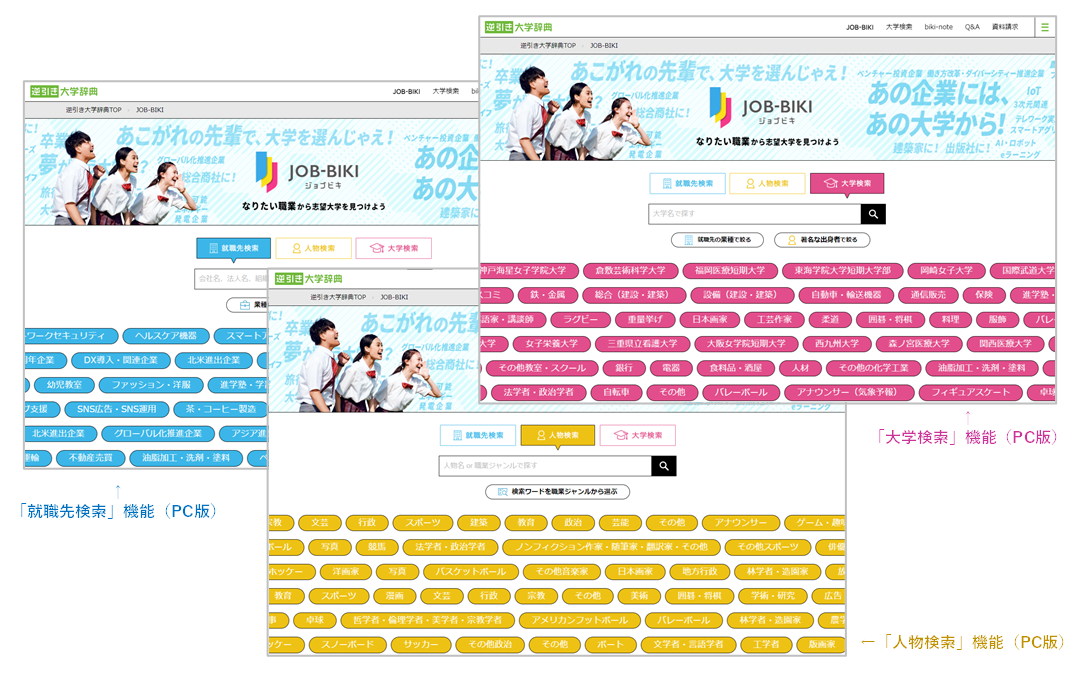Switch to 就職先検索 tab in pink university-search window
Image resolution: width=1086 pixels, height=678 pixels.
(688, 184)
